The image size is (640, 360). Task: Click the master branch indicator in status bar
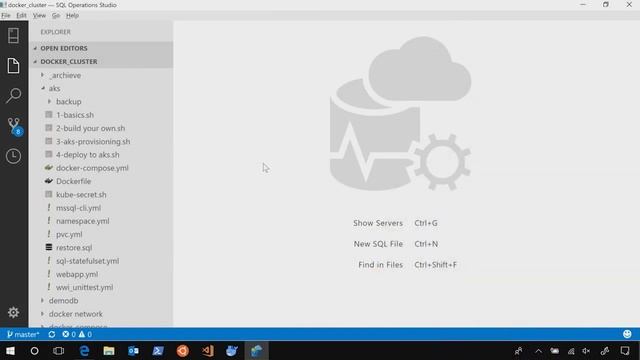[23, 334]
